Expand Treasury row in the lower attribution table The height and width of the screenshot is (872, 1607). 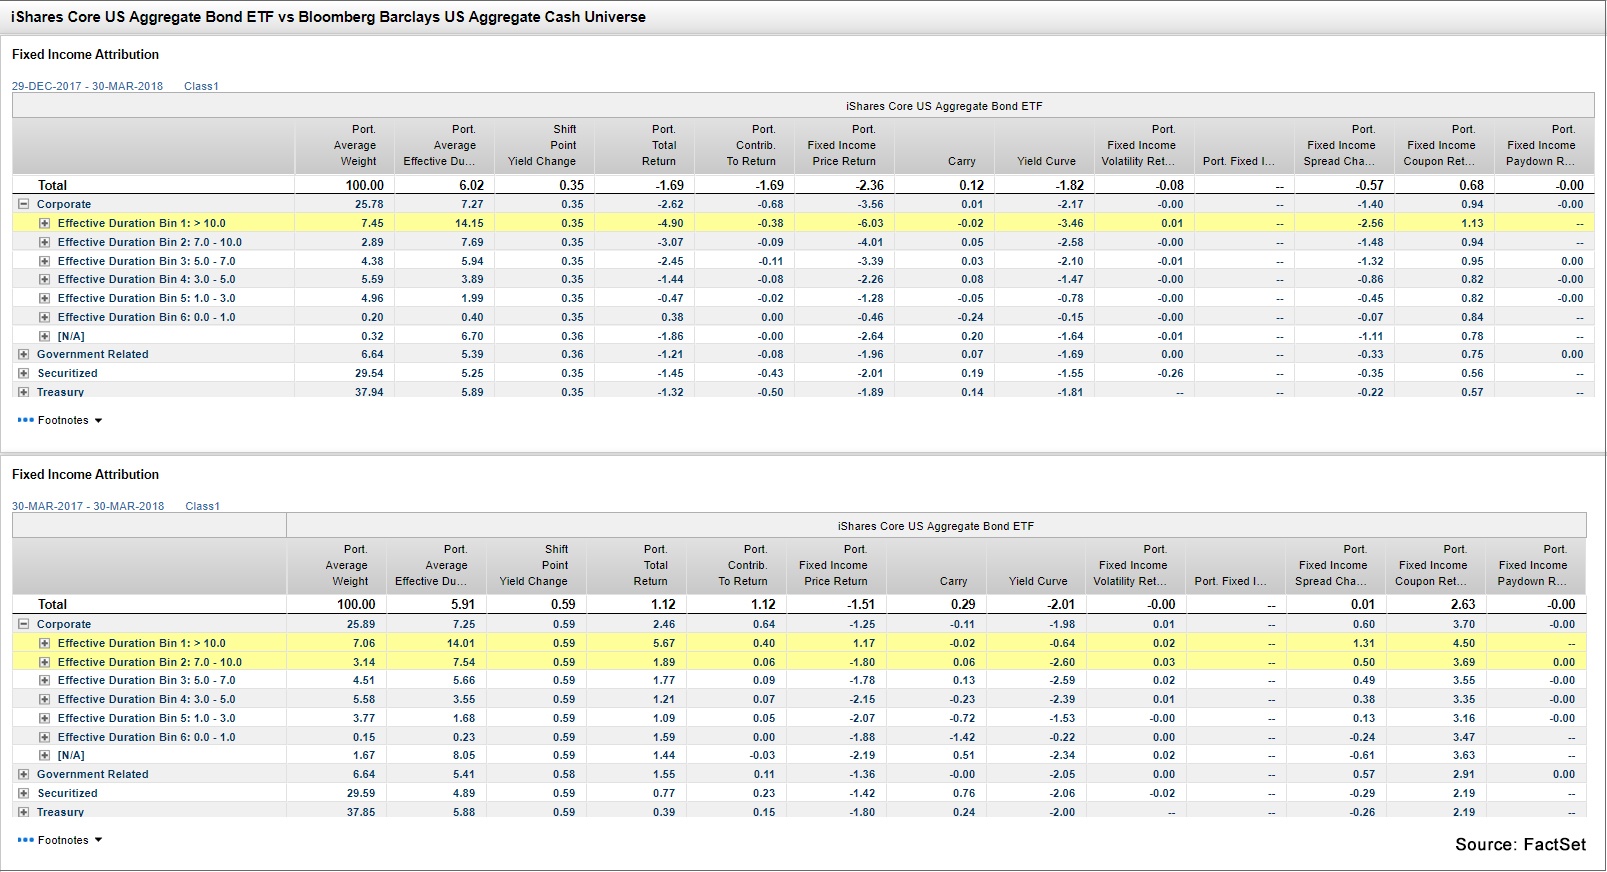click(x=23, y=812)
